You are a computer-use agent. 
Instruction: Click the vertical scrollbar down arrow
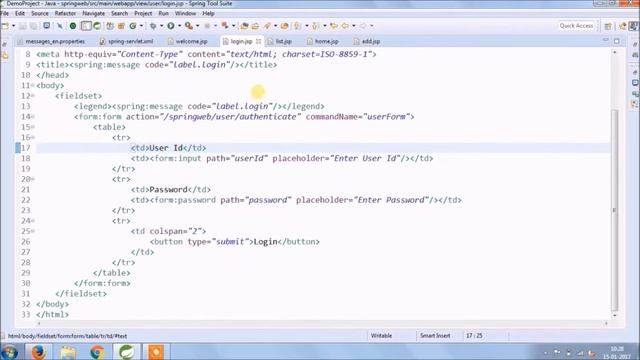[615, 316]
